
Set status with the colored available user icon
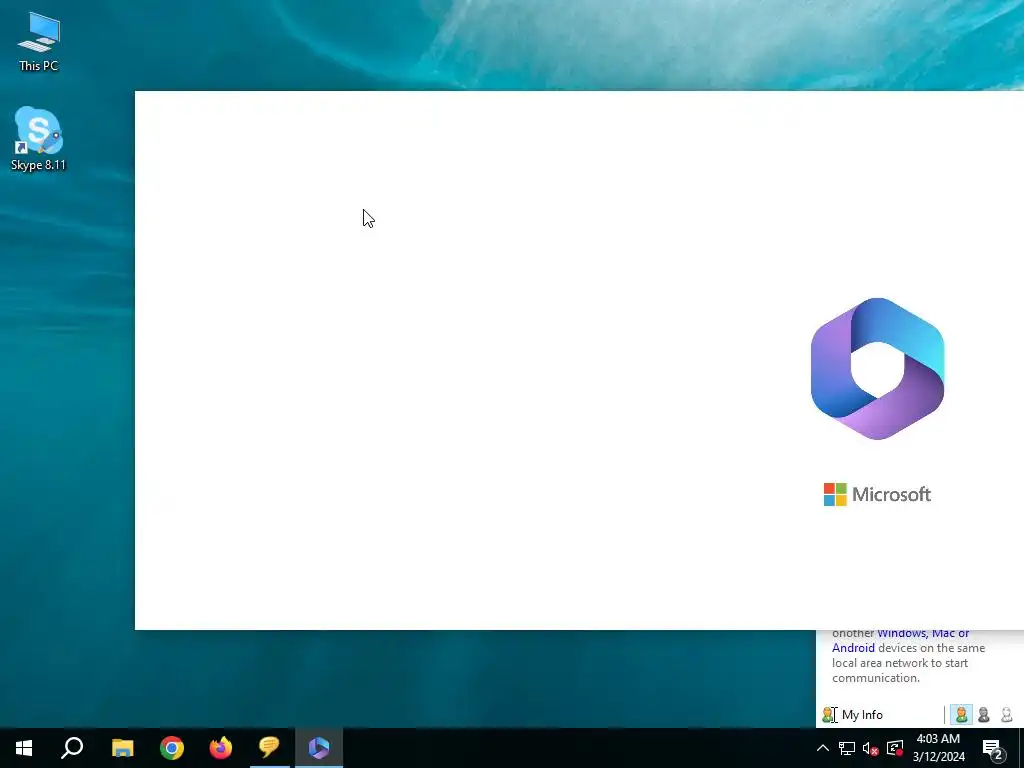961,715
